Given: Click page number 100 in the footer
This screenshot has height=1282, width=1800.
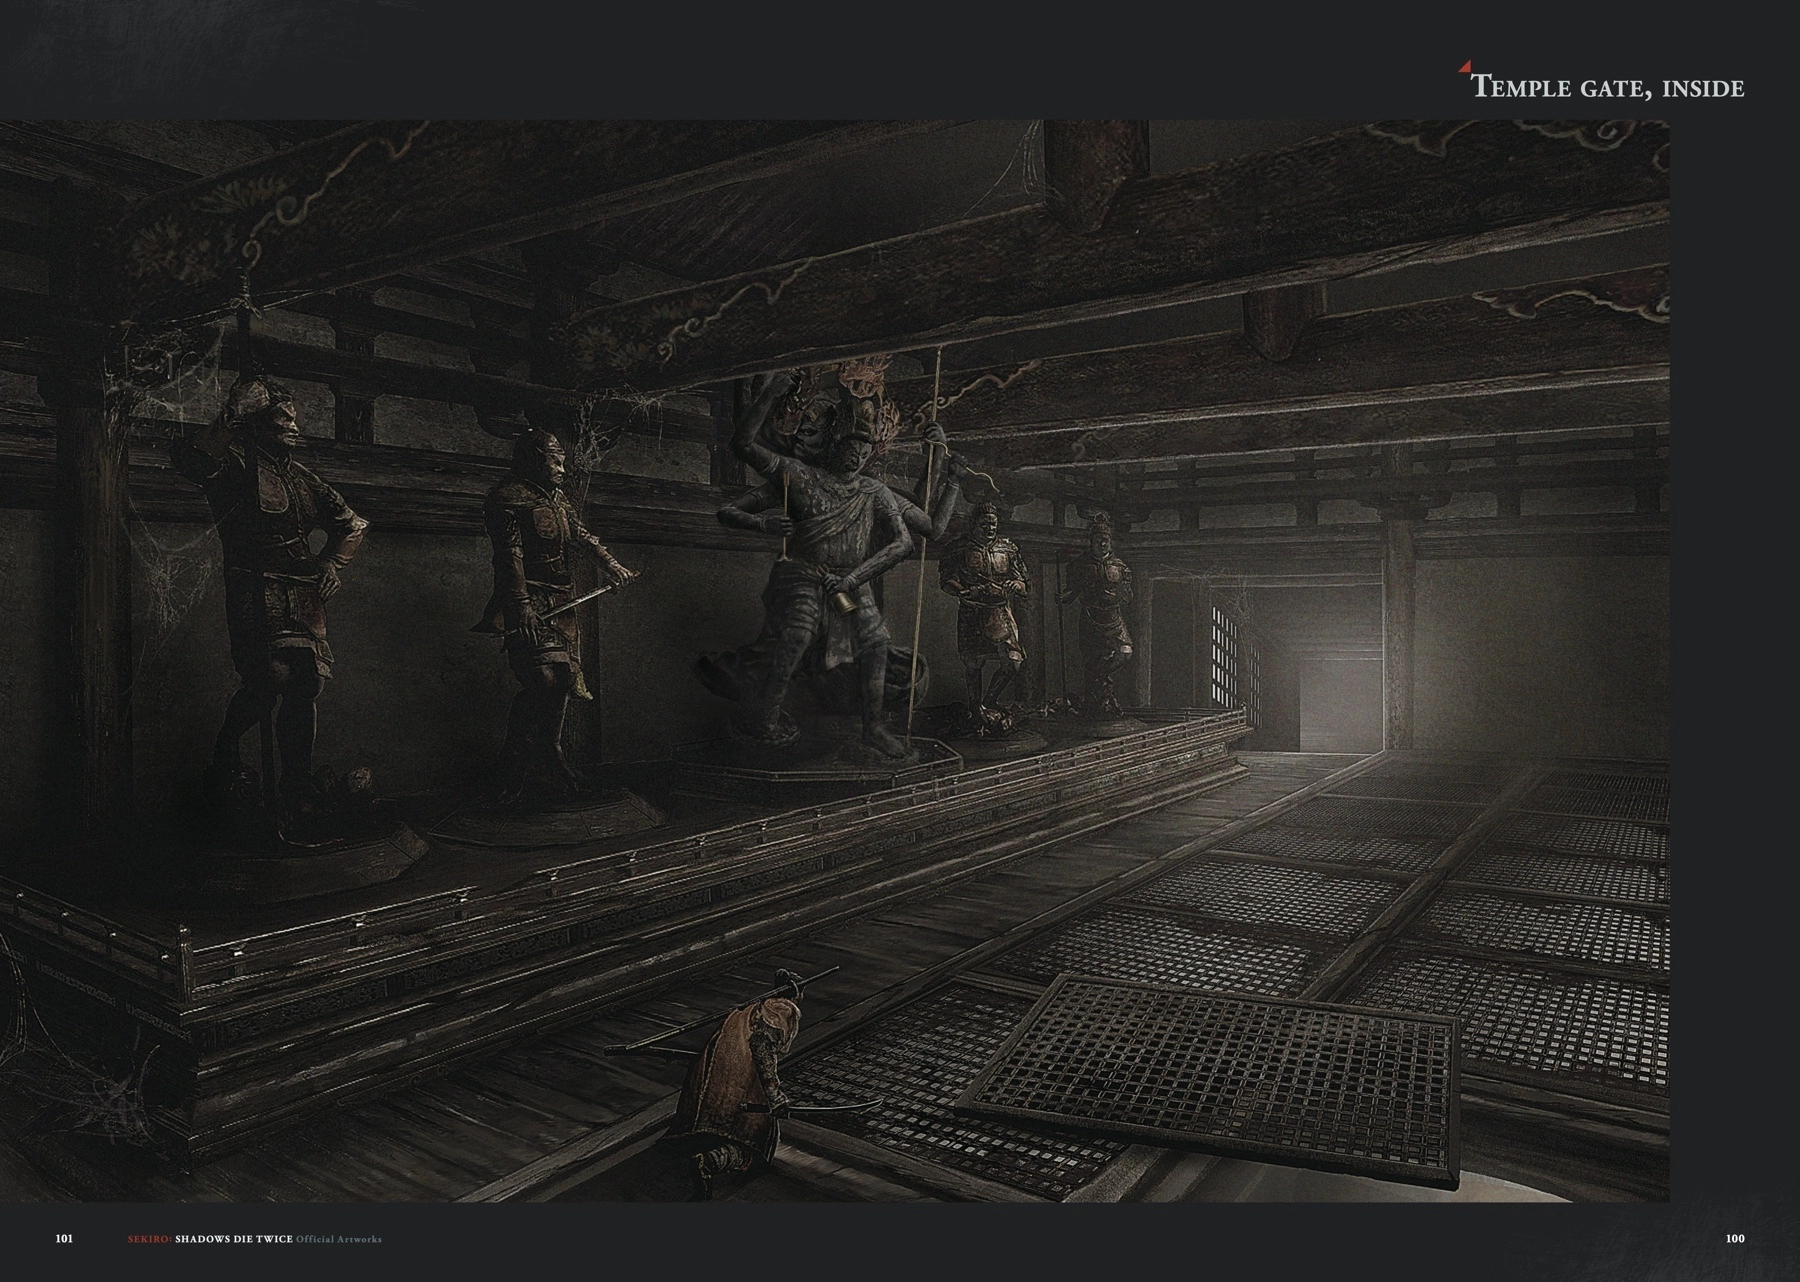Looking at the screenshot, I should coord(1735,1239).
